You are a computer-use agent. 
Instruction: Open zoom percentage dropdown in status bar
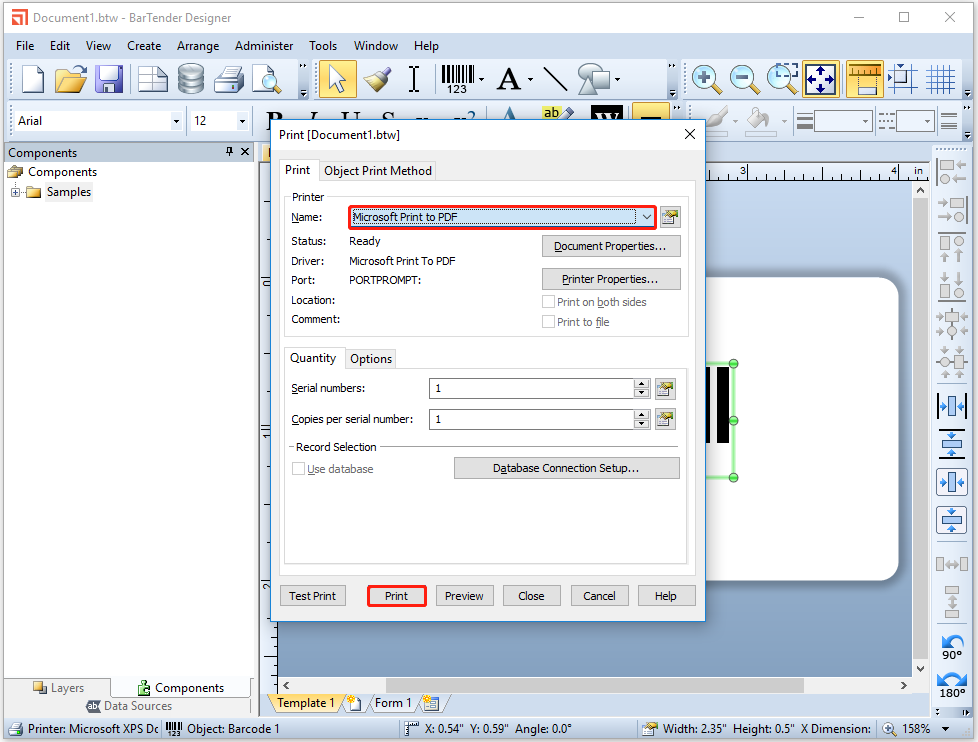pos(946,729)
